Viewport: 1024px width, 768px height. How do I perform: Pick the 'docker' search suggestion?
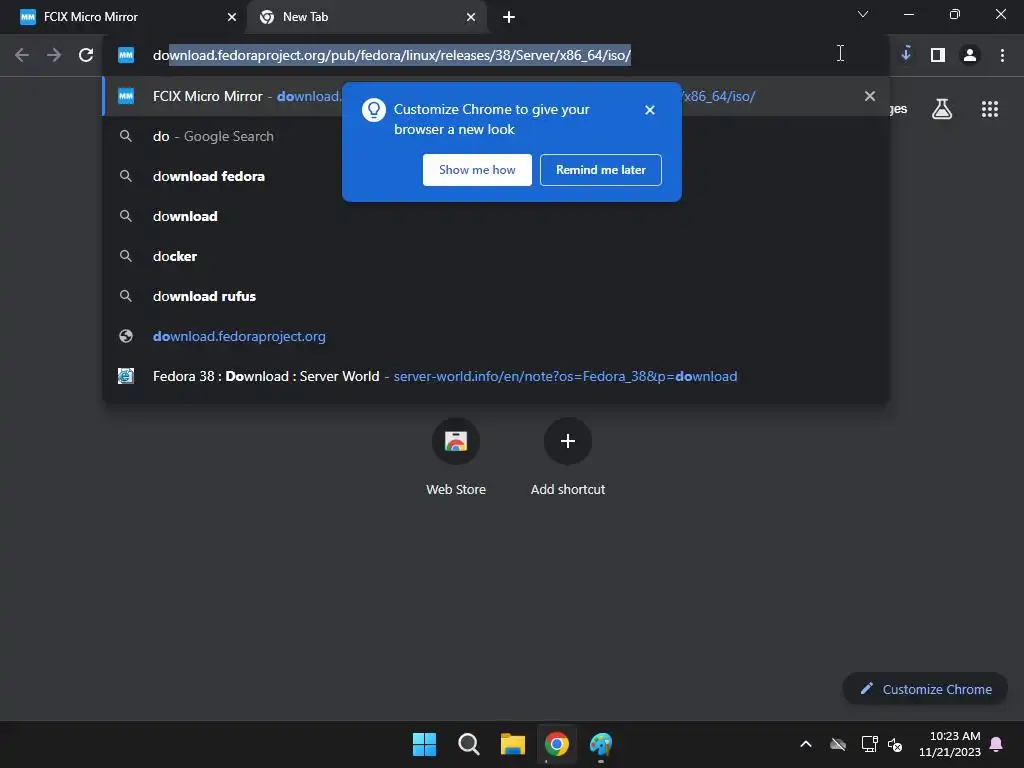click(495, 256)
